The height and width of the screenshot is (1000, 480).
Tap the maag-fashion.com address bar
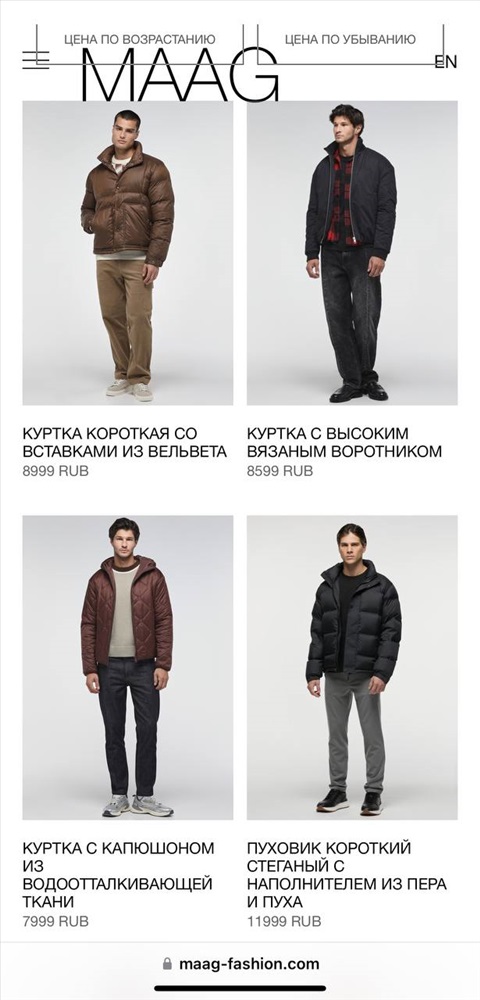[x=240, y=963]
